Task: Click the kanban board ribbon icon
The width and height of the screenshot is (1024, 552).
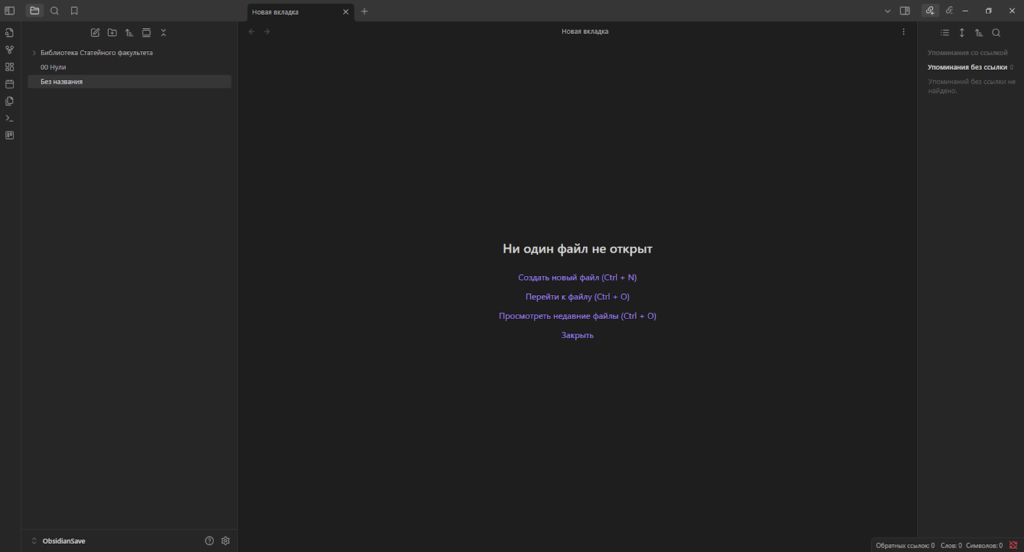Action: [10, 135]
